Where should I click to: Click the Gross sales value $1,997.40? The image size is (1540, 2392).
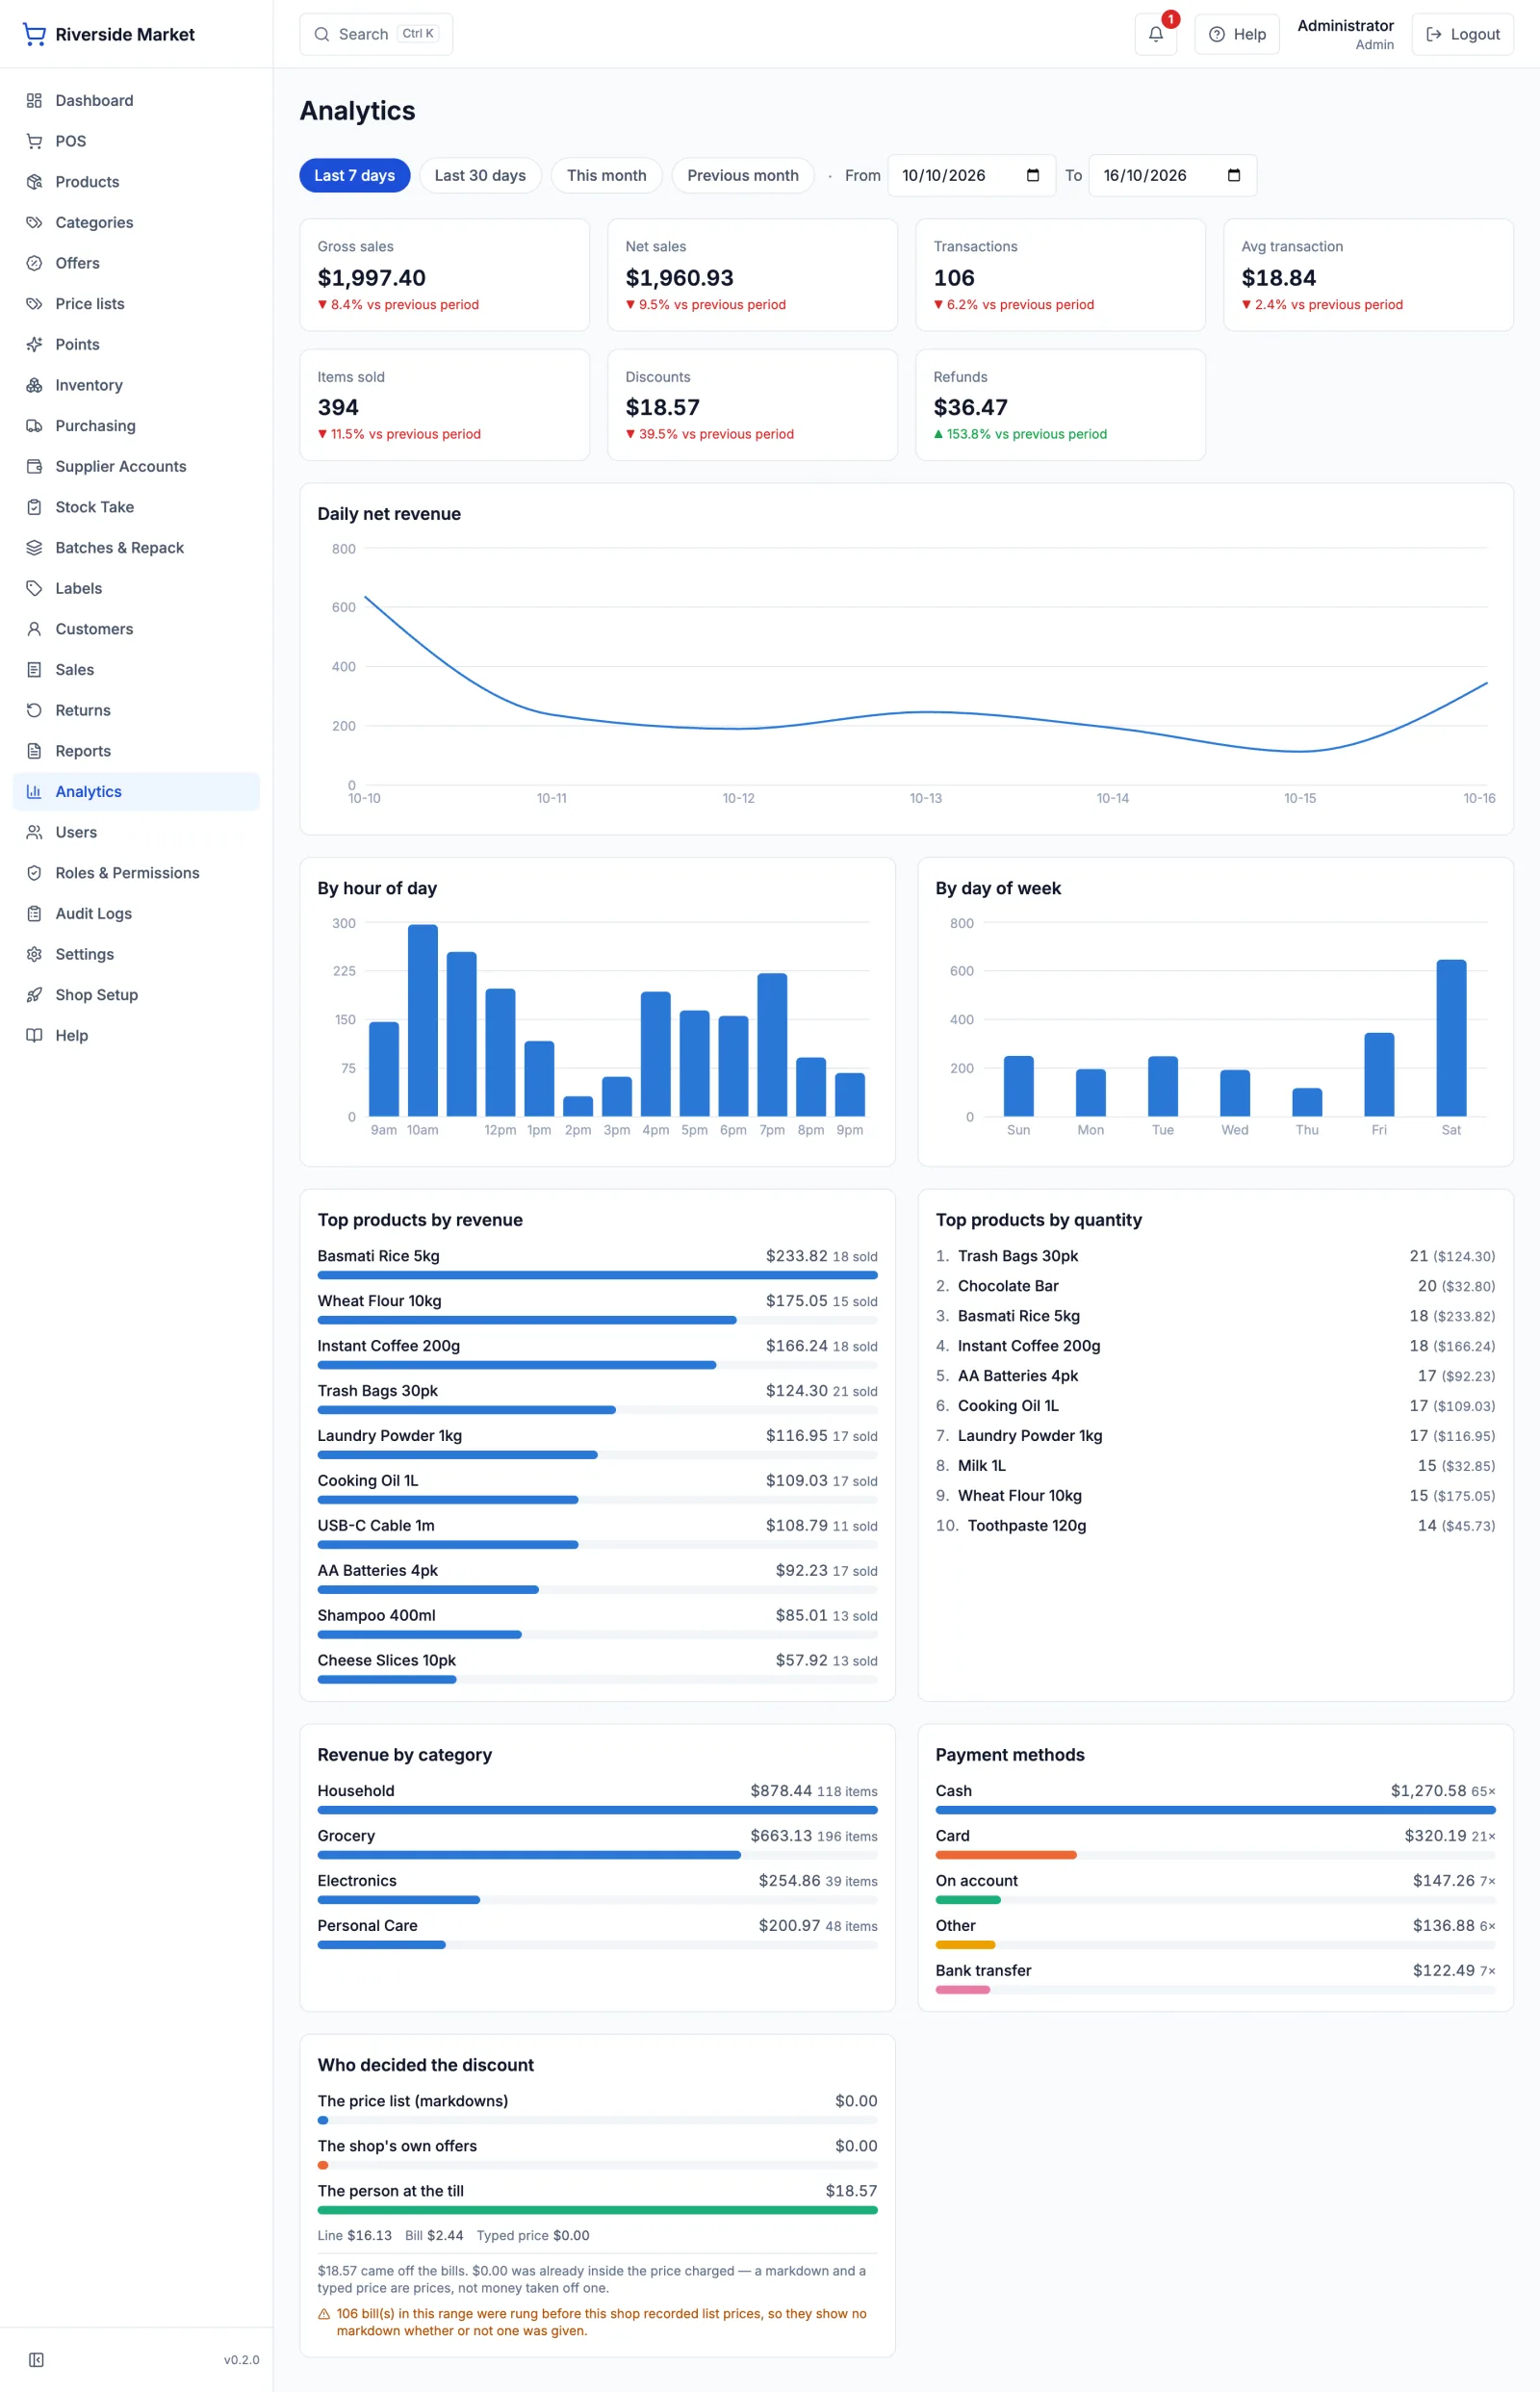pos(371,278)
